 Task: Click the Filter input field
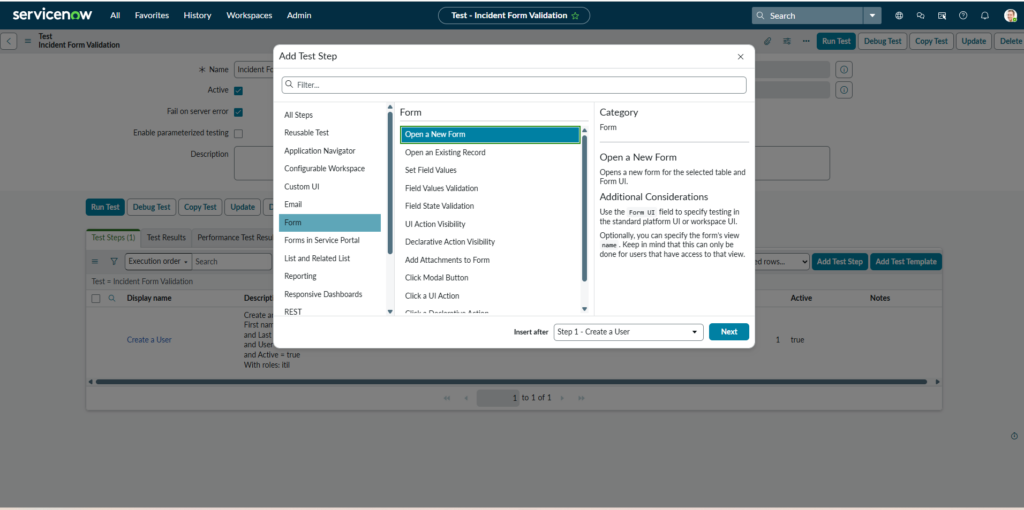coord(514,85)
